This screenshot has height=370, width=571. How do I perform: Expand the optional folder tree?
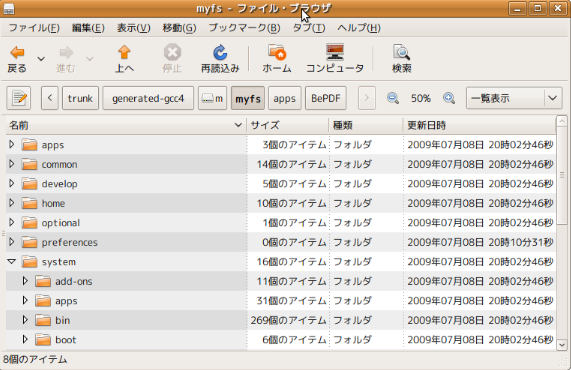click(x=12, y=222)
